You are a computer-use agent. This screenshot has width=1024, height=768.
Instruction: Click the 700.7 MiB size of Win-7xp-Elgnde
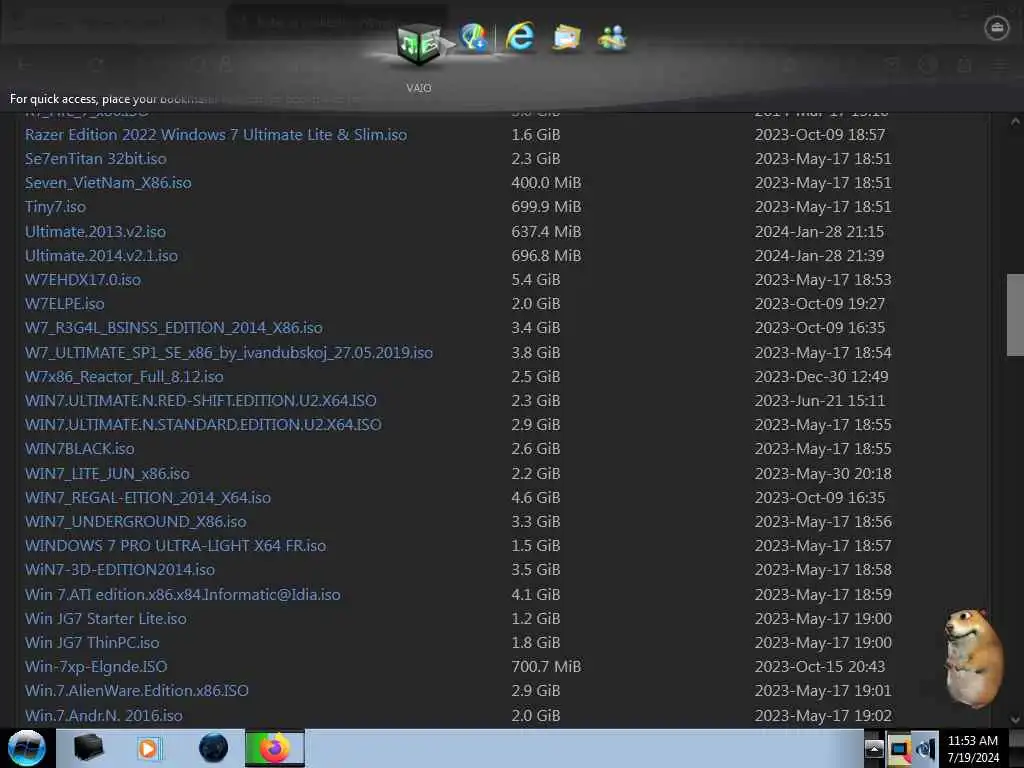pos(547,667)
